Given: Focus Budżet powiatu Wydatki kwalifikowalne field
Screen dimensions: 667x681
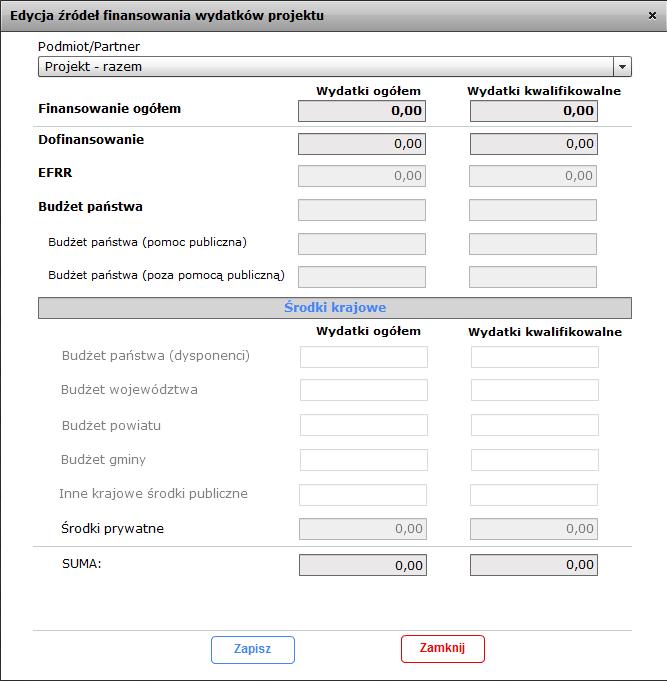Looking at the screenshot, I should click(535, 425).
